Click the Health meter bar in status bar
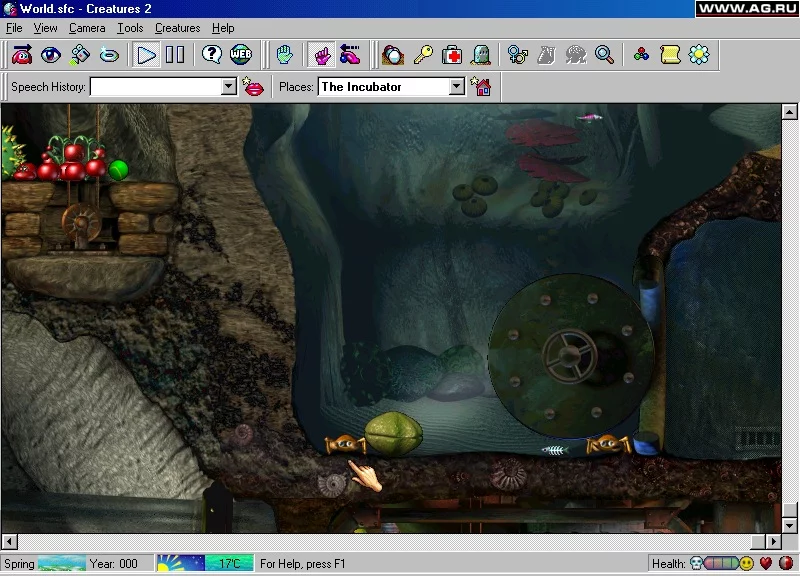800x576 pixels. (x=721, y=563)
